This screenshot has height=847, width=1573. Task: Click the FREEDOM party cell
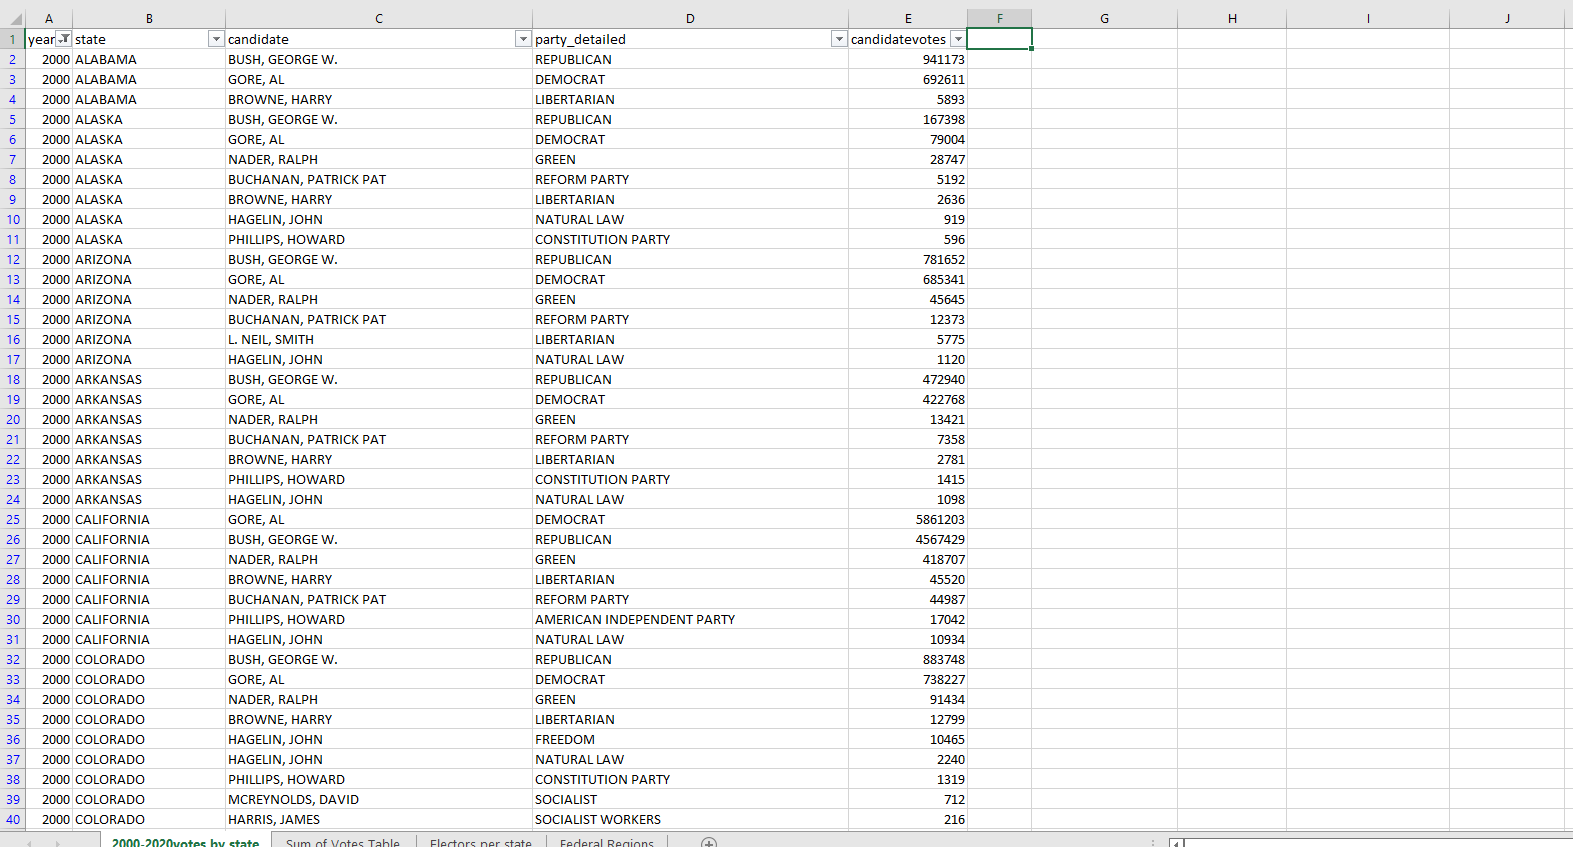[x=690, y=739]
